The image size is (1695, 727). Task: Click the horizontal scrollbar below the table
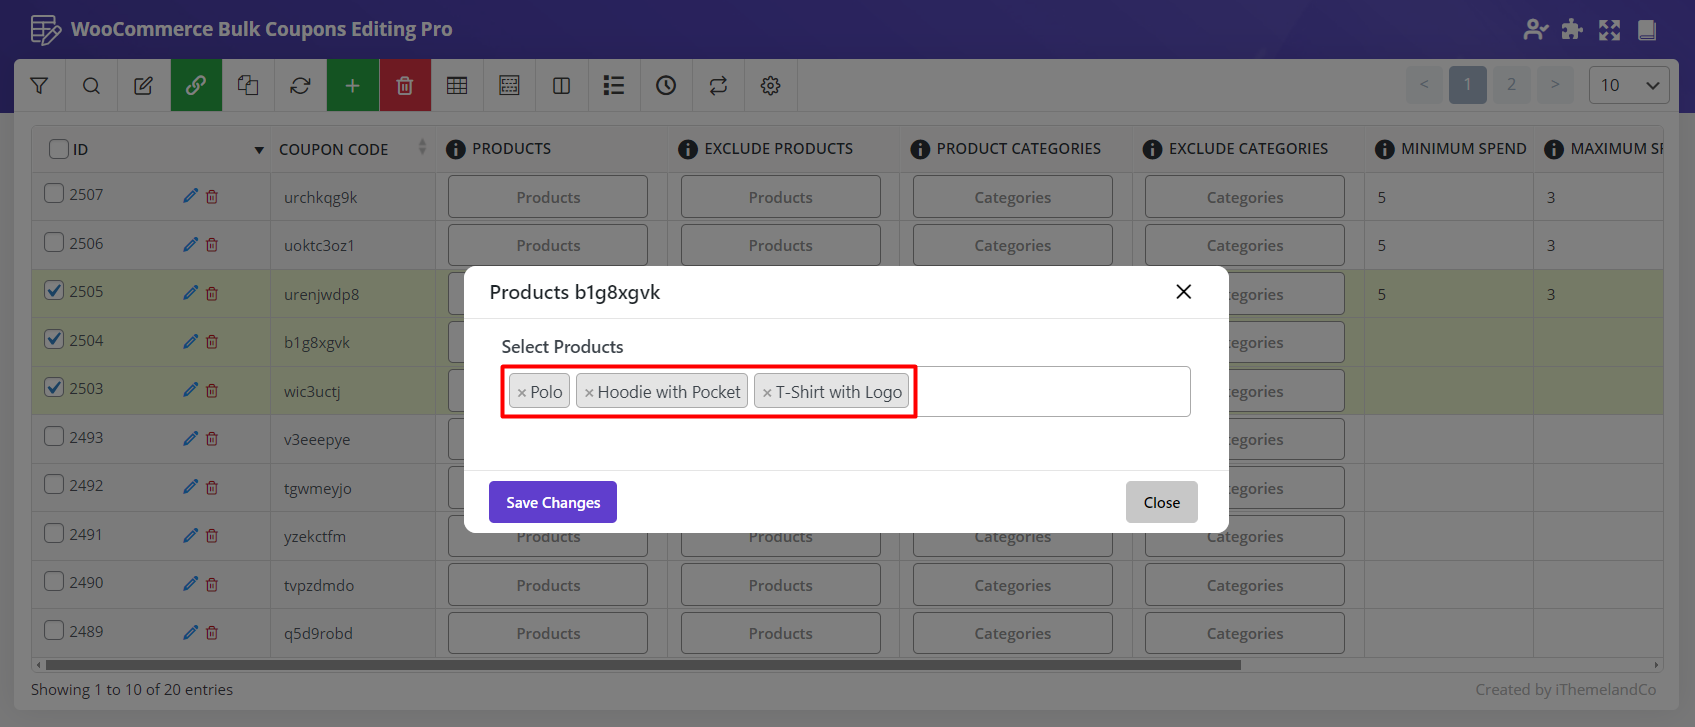[x=640, y=665]
